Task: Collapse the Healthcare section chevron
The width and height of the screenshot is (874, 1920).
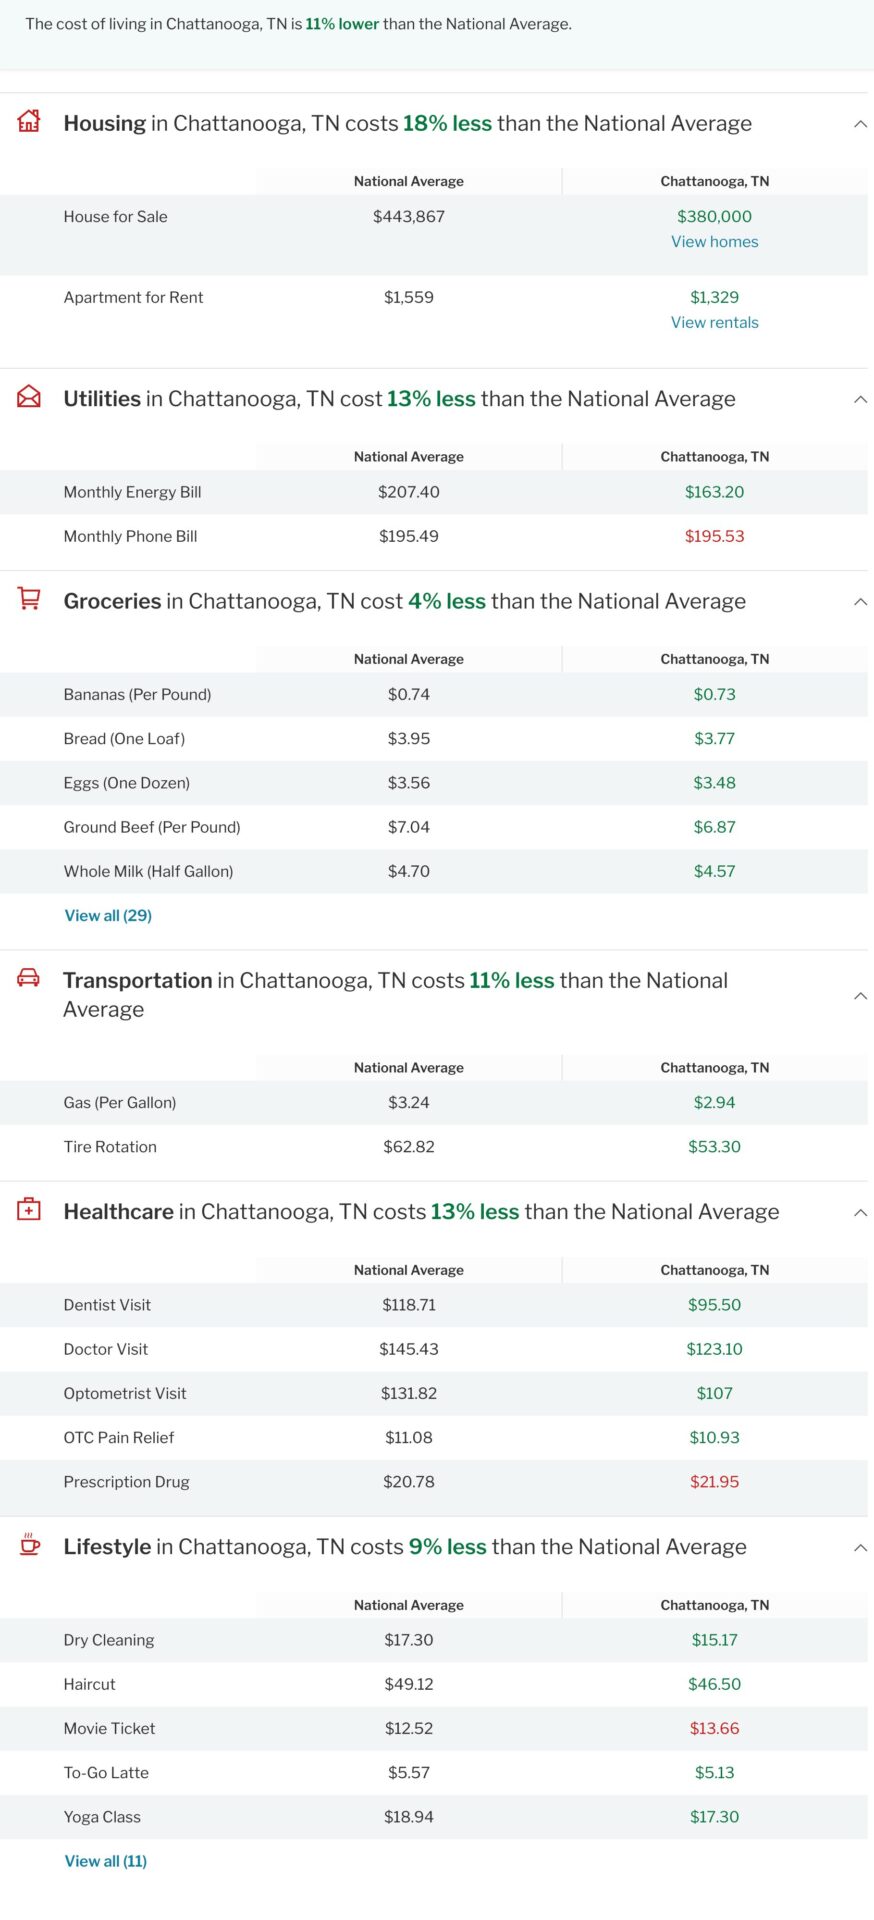Action: click(x=860, y=1212)
